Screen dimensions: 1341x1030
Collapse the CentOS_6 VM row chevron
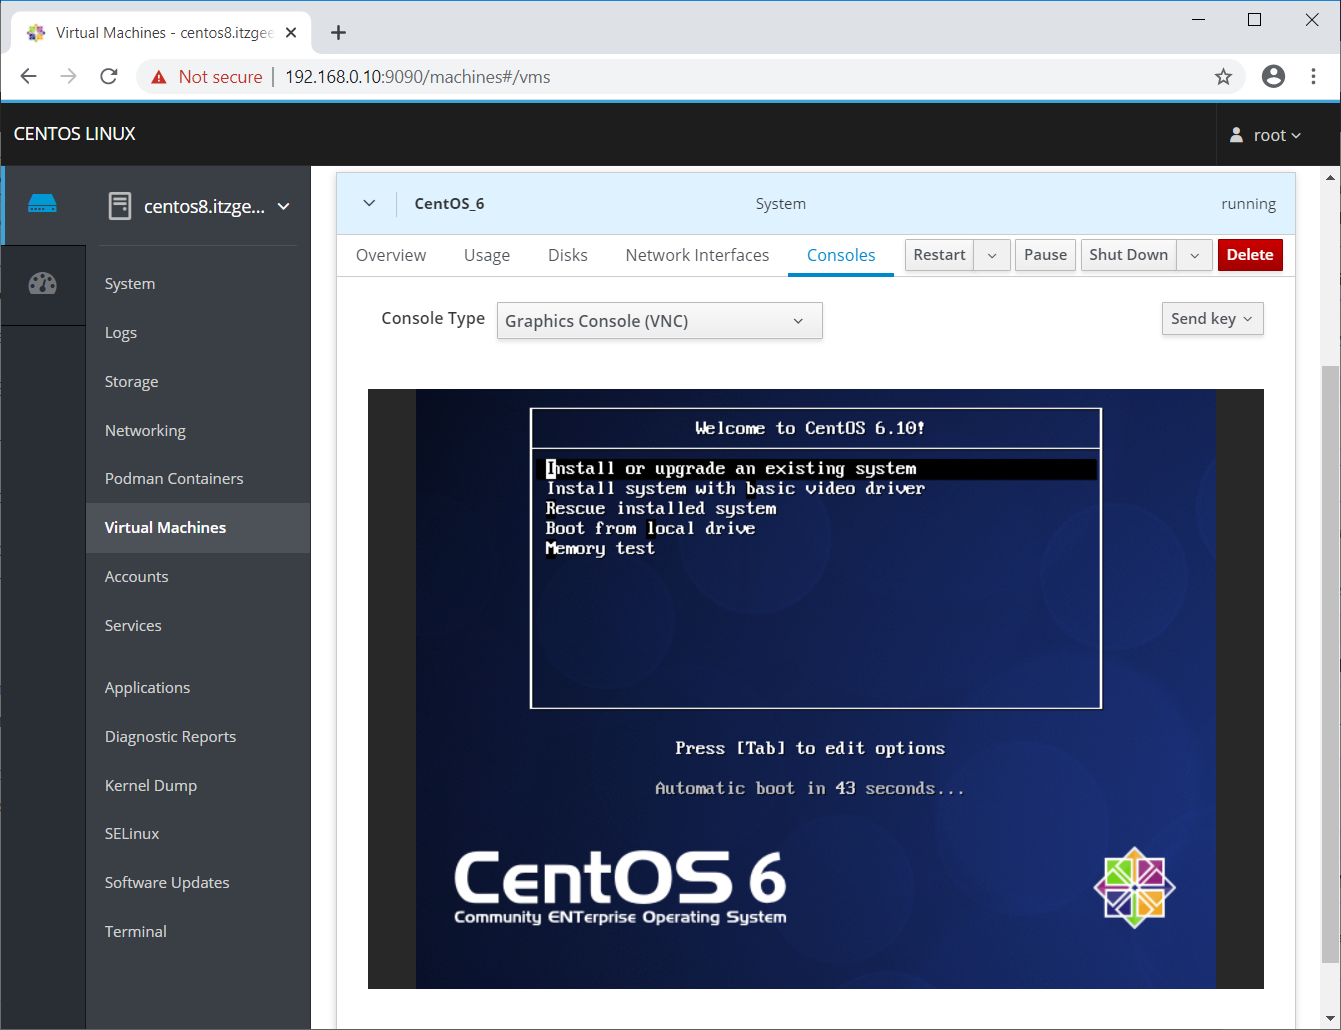369,203
